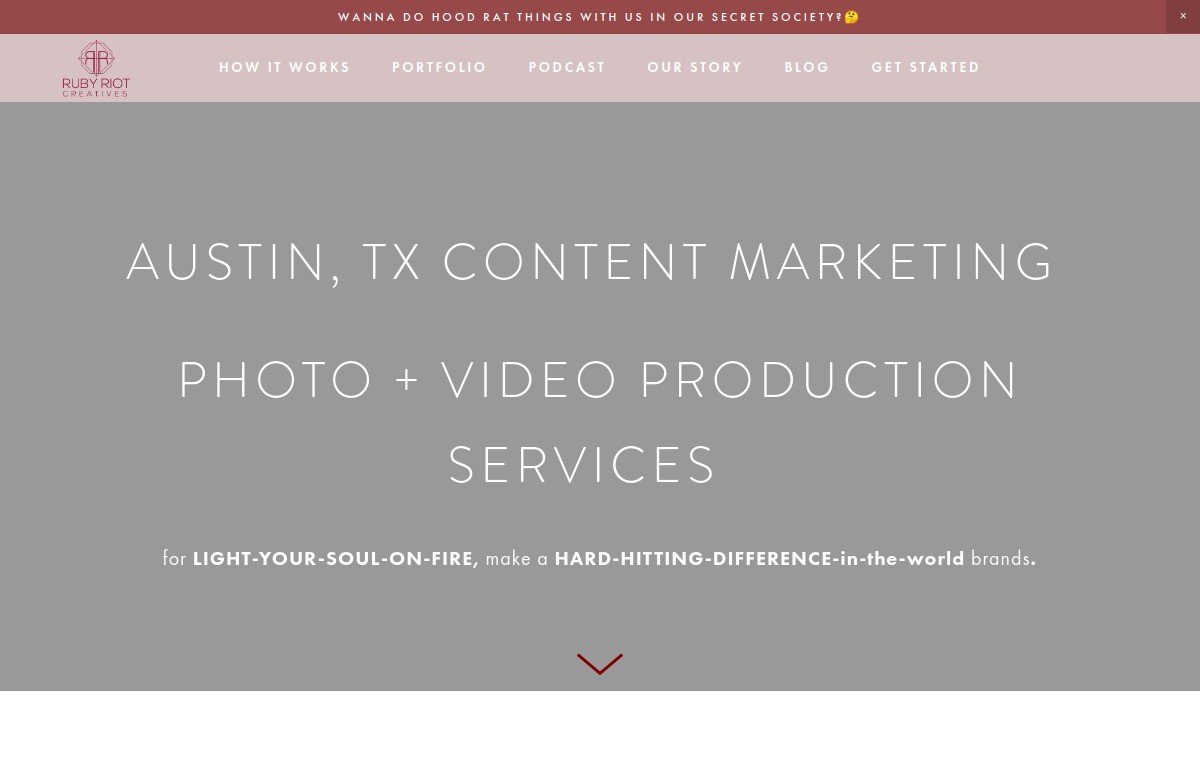
Task: Open the How It Works menu item
Action: click(285, 67)
